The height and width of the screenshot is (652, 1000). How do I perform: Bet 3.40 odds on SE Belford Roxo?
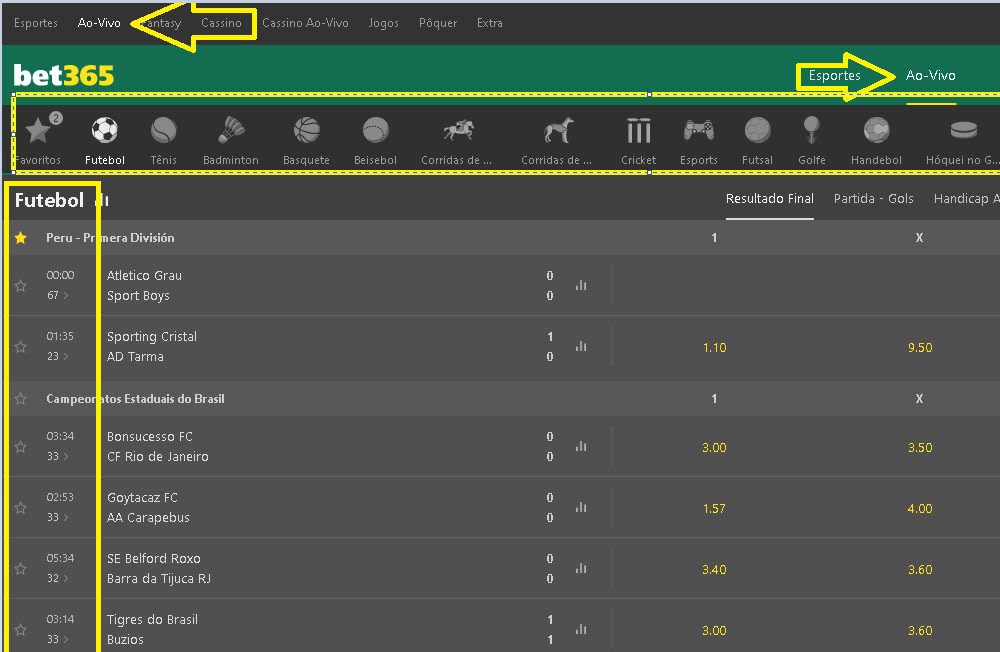pyautogui.click(x=714, y=570)
